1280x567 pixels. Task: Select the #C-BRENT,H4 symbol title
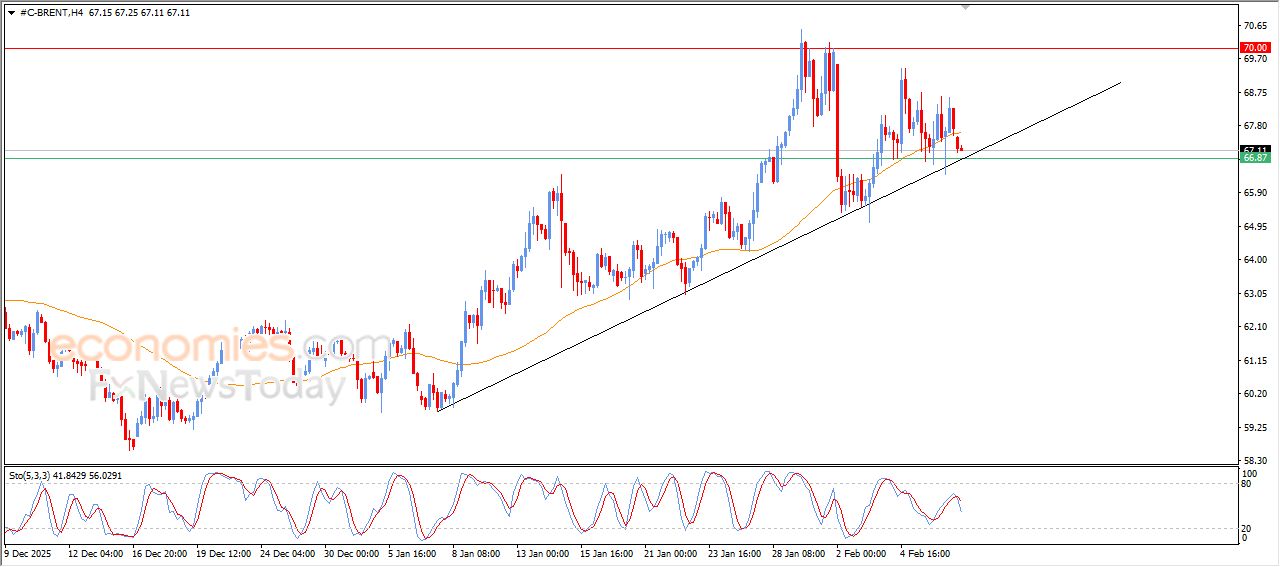point(51,13)
